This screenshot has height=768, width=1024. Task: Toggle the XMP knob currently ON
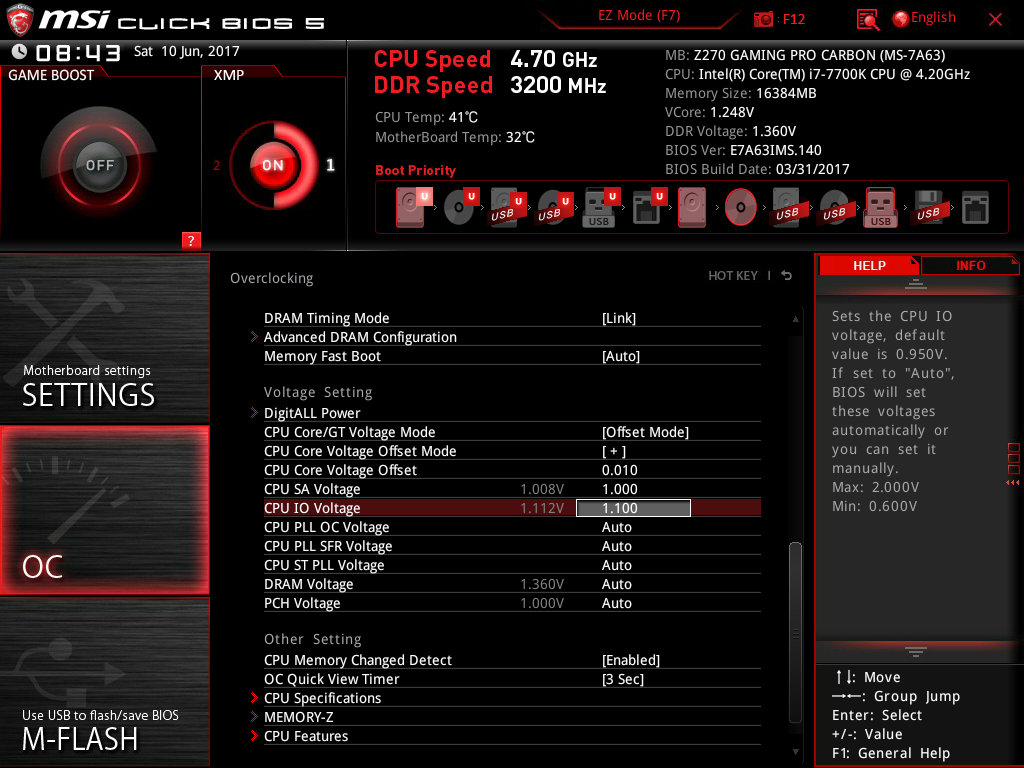point(273,165)
